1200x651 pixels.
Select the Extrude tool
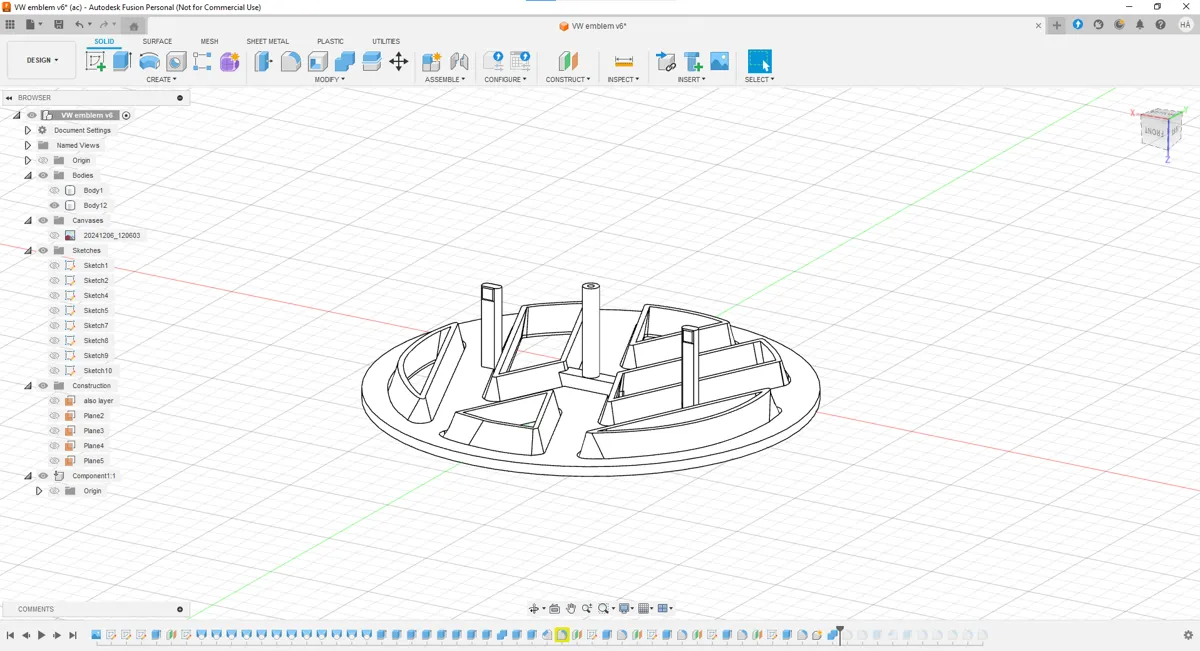click(122, 62)
